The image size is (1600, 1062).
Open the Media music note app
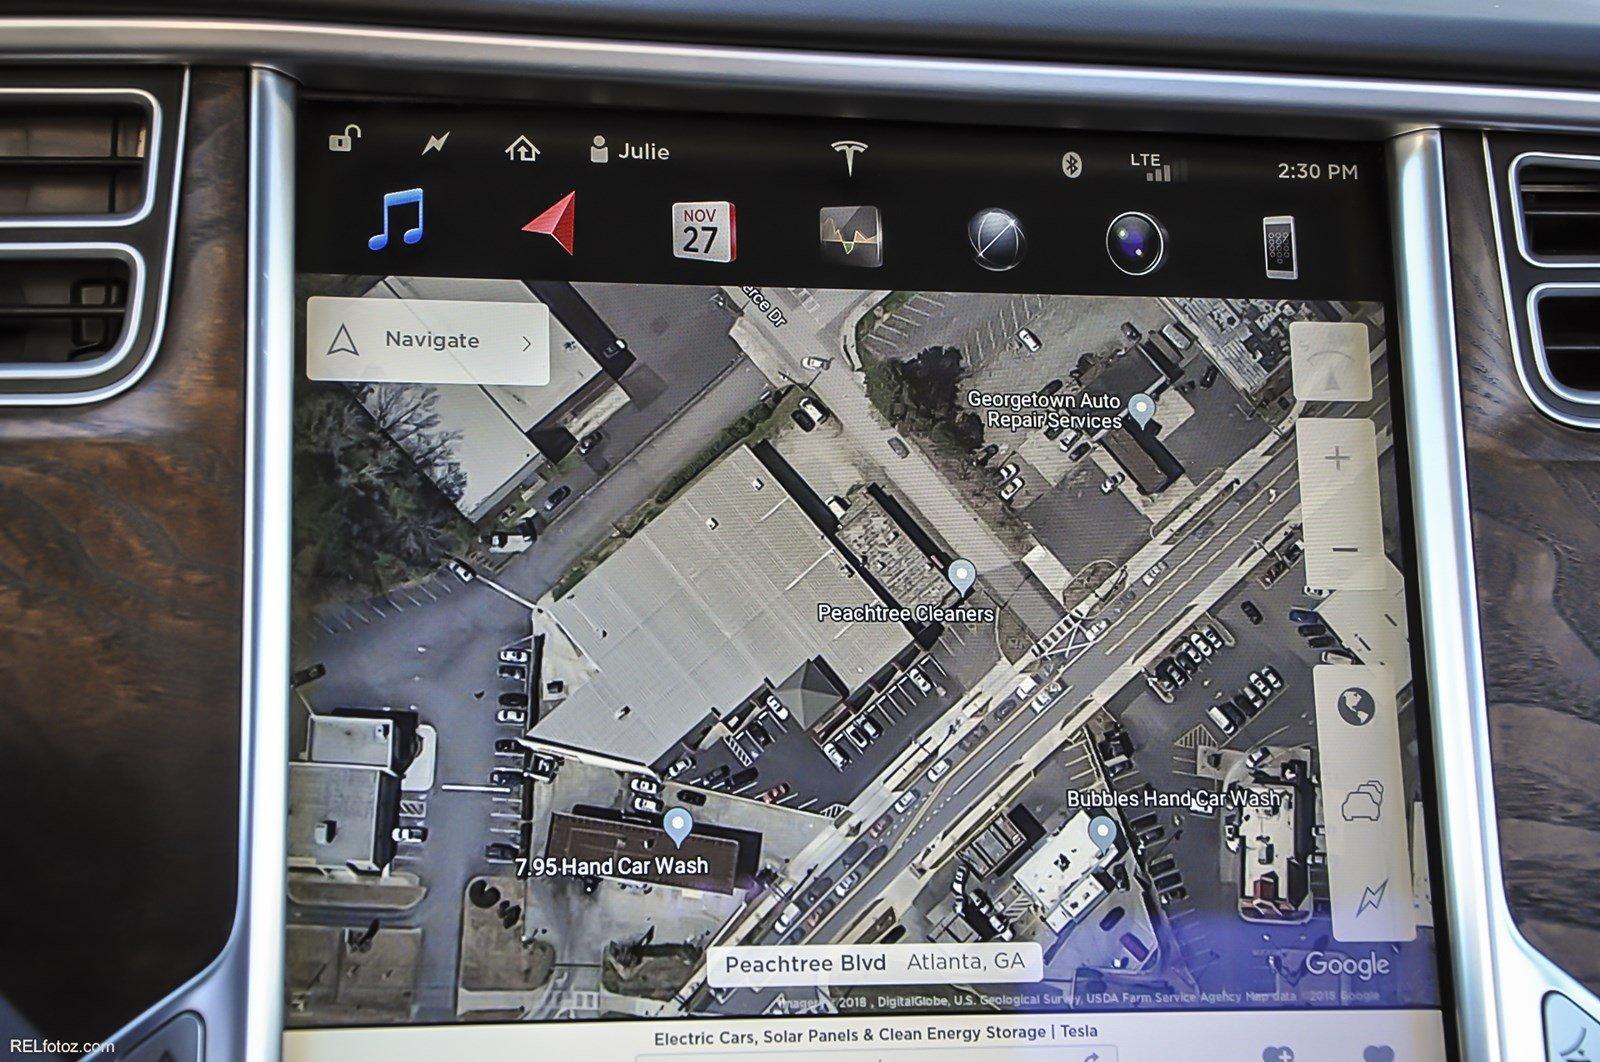point(396,219)
